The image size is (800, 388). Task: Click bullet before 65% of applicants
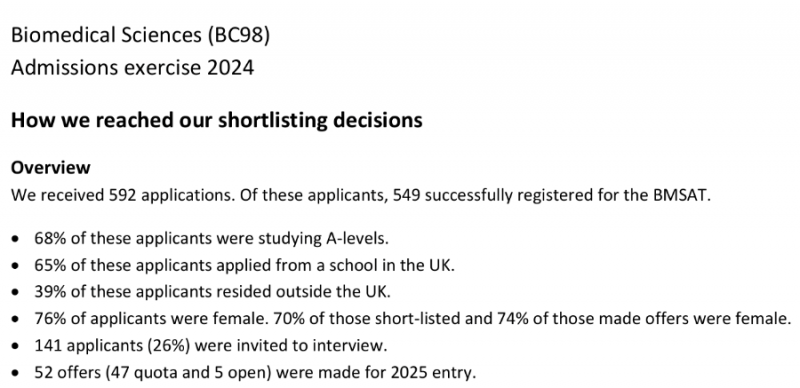pyautogui.click(x=18, y=266)
